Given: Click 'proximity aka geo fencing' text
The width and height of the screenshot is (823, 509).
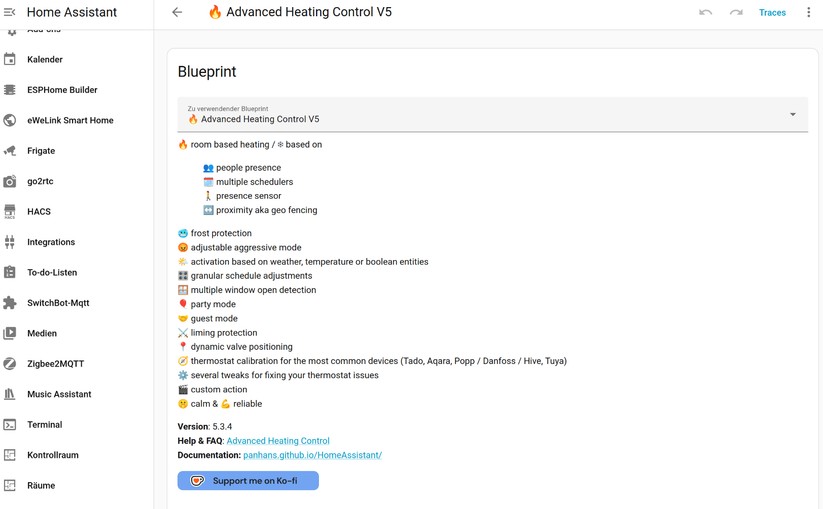Looking at the screenshot, I should pos(267,210).
